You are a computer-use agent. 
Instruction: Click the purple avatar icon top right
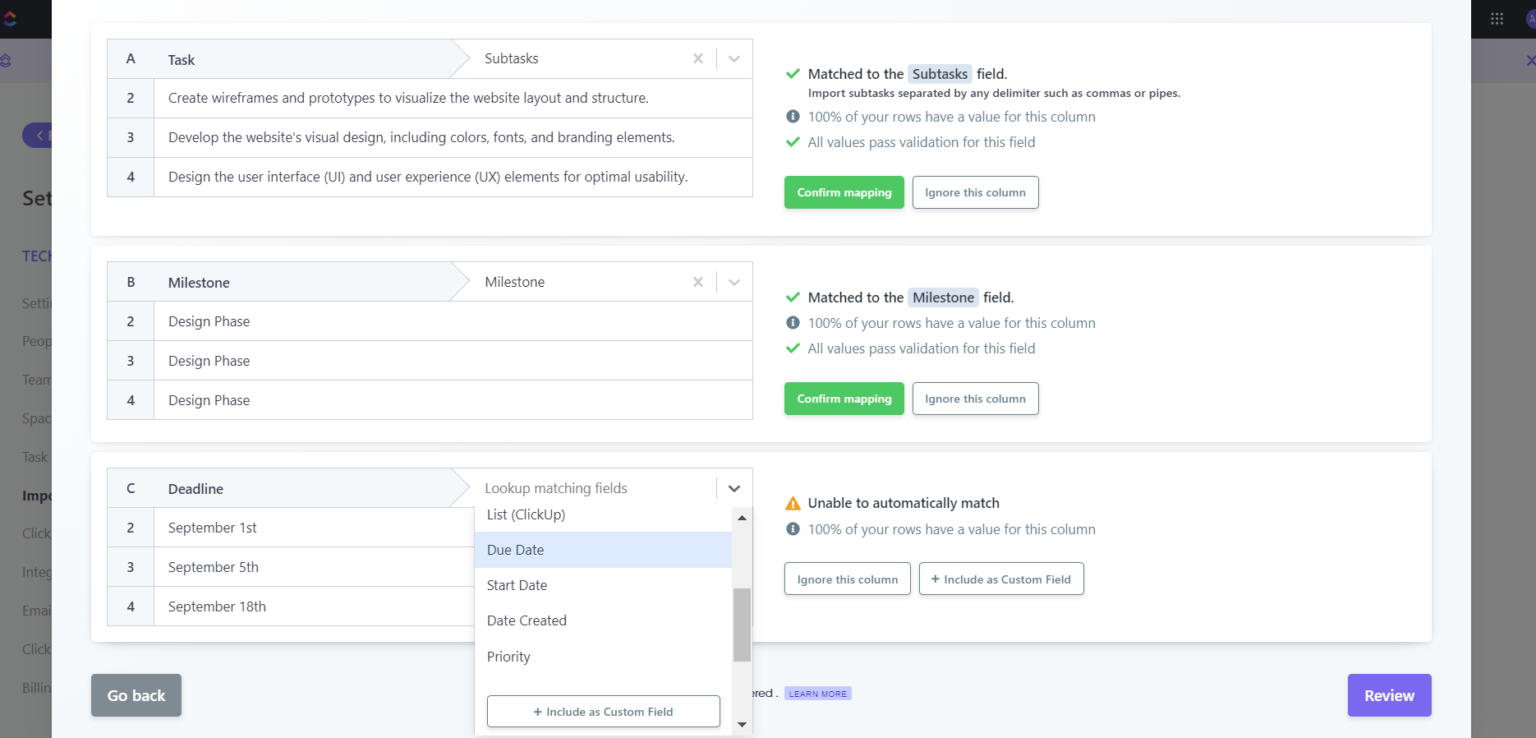[1530, 18]
